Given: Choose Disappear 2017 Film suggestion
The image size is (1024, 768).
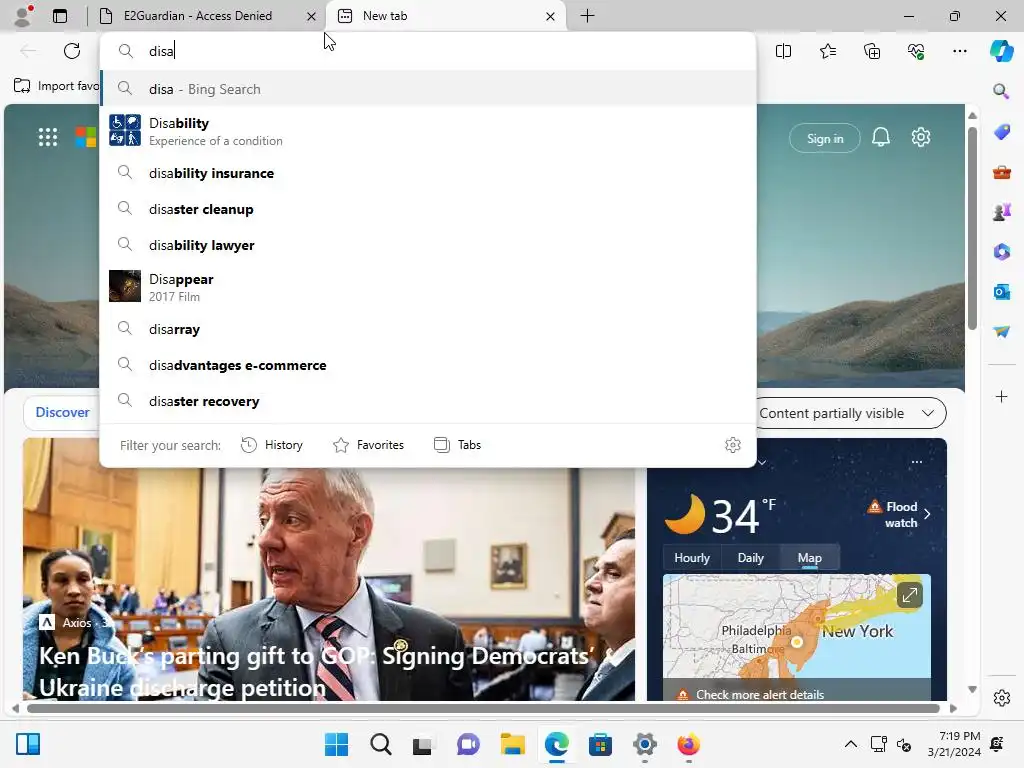Looking at the screenshot, I should [428, 287].
